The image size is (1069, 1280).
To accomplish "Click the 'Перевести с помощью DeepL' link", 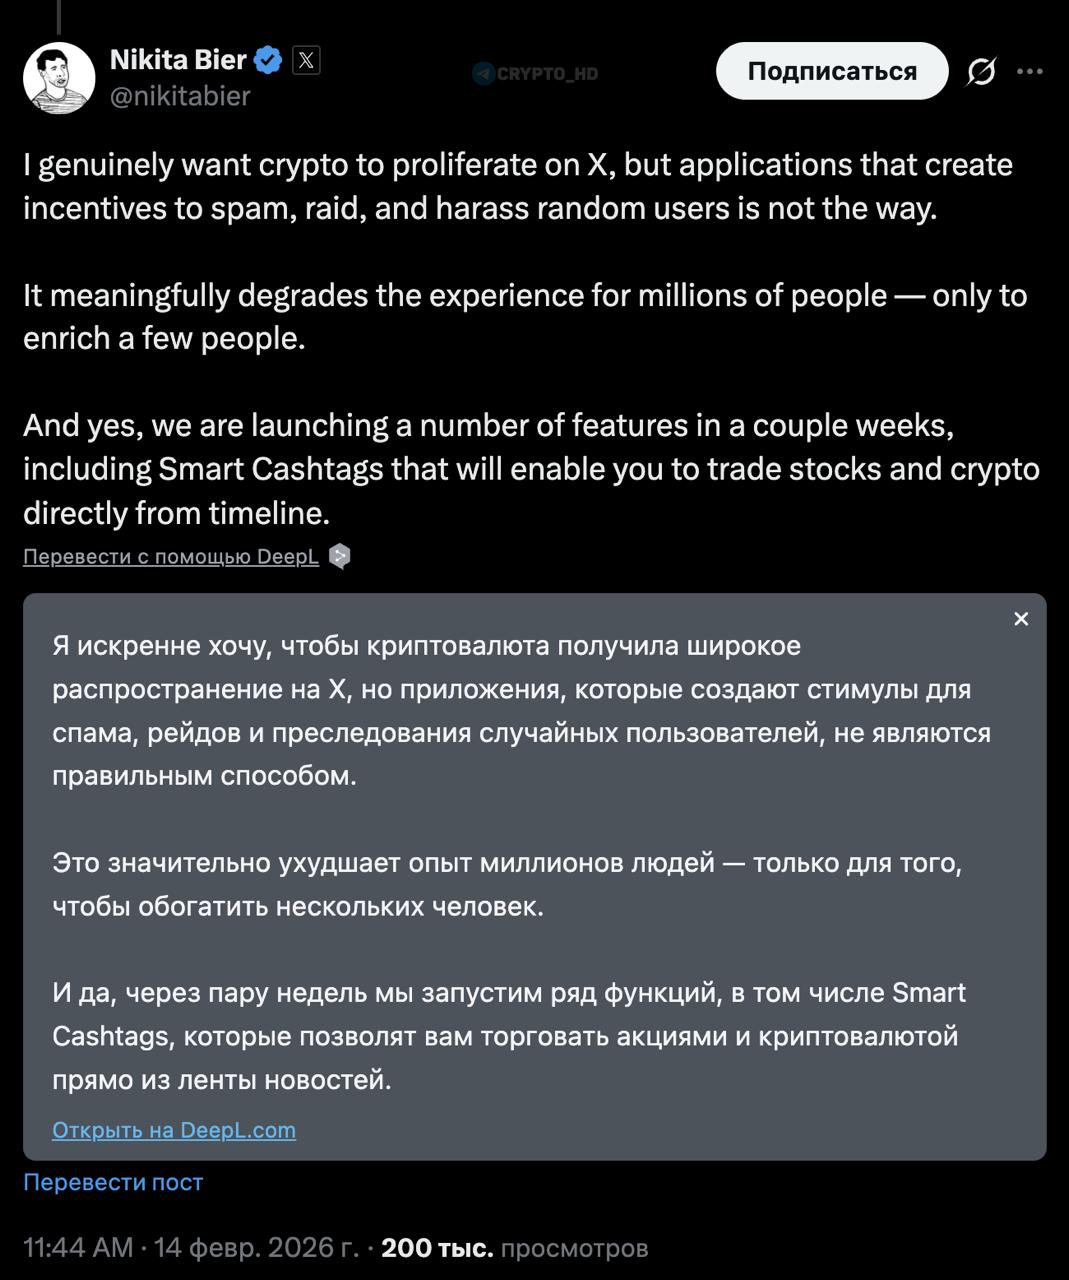I will 171,557.
